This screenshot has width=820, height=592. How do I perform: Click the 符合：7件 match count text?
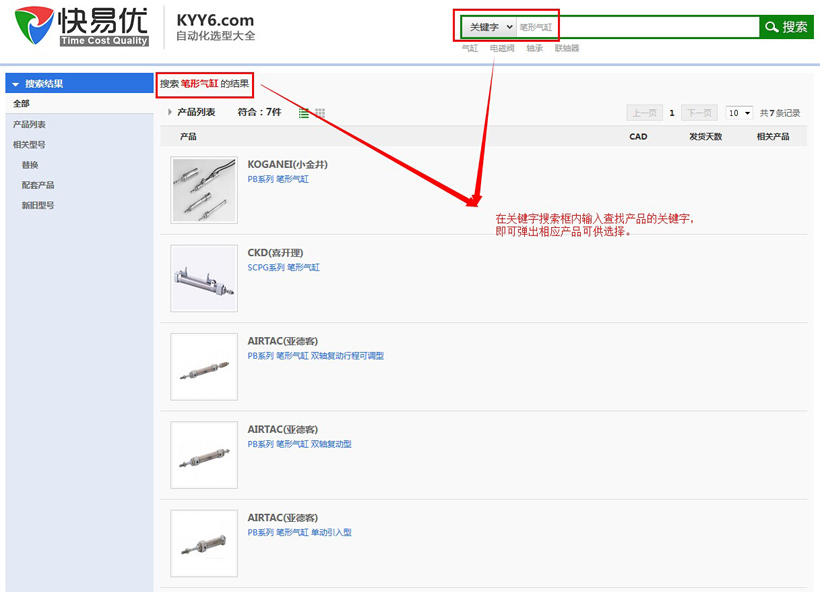(x=259, y=112)
